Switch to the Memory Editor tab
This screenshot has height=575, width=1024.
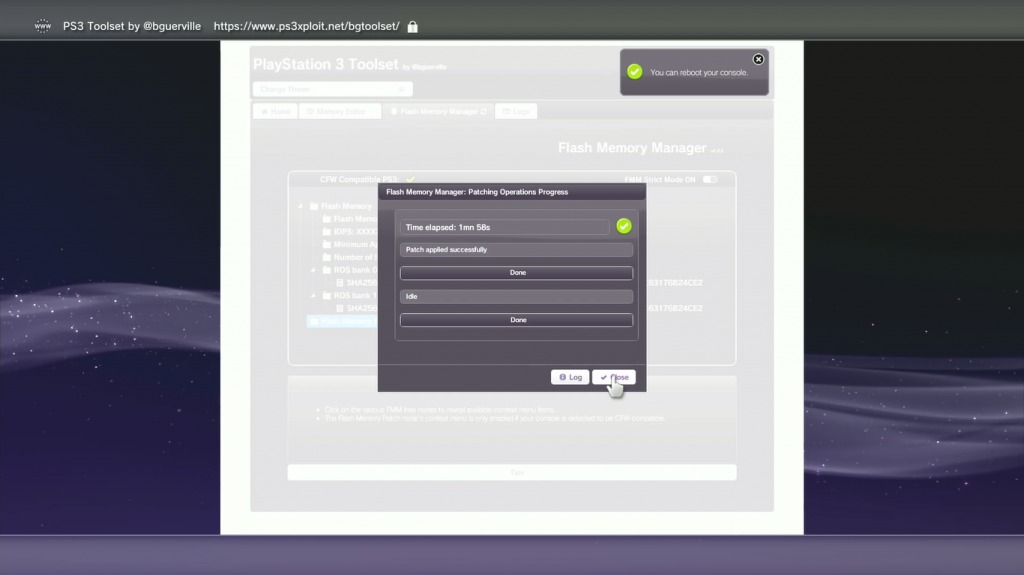tap(340, 112)
